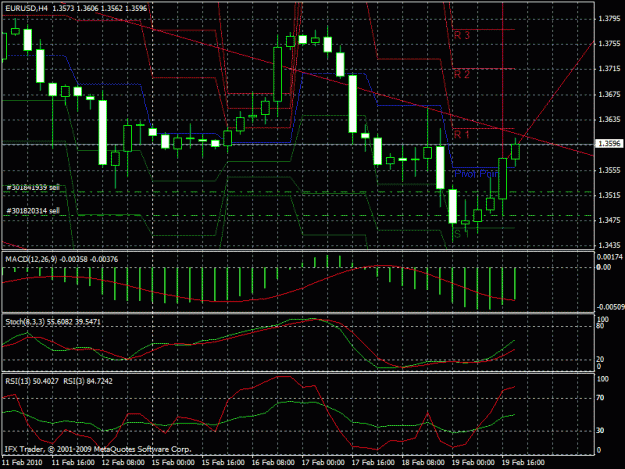The width and height of the screenshot is (625, 469).
Task: Click the 11 Feb 16:00 time label
Action: click(73, 462)
